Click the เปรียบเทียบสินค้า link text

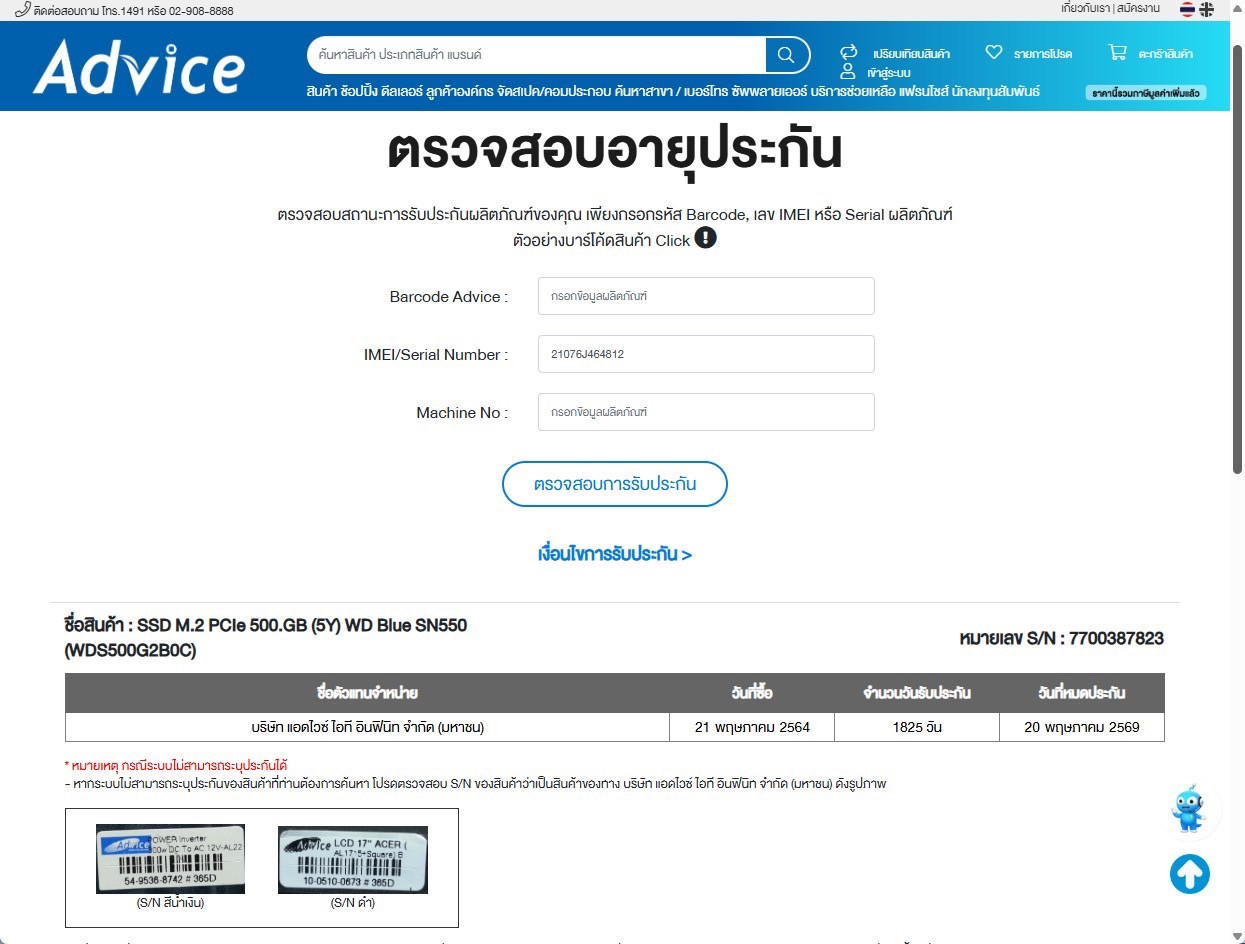tap(911, 54)
